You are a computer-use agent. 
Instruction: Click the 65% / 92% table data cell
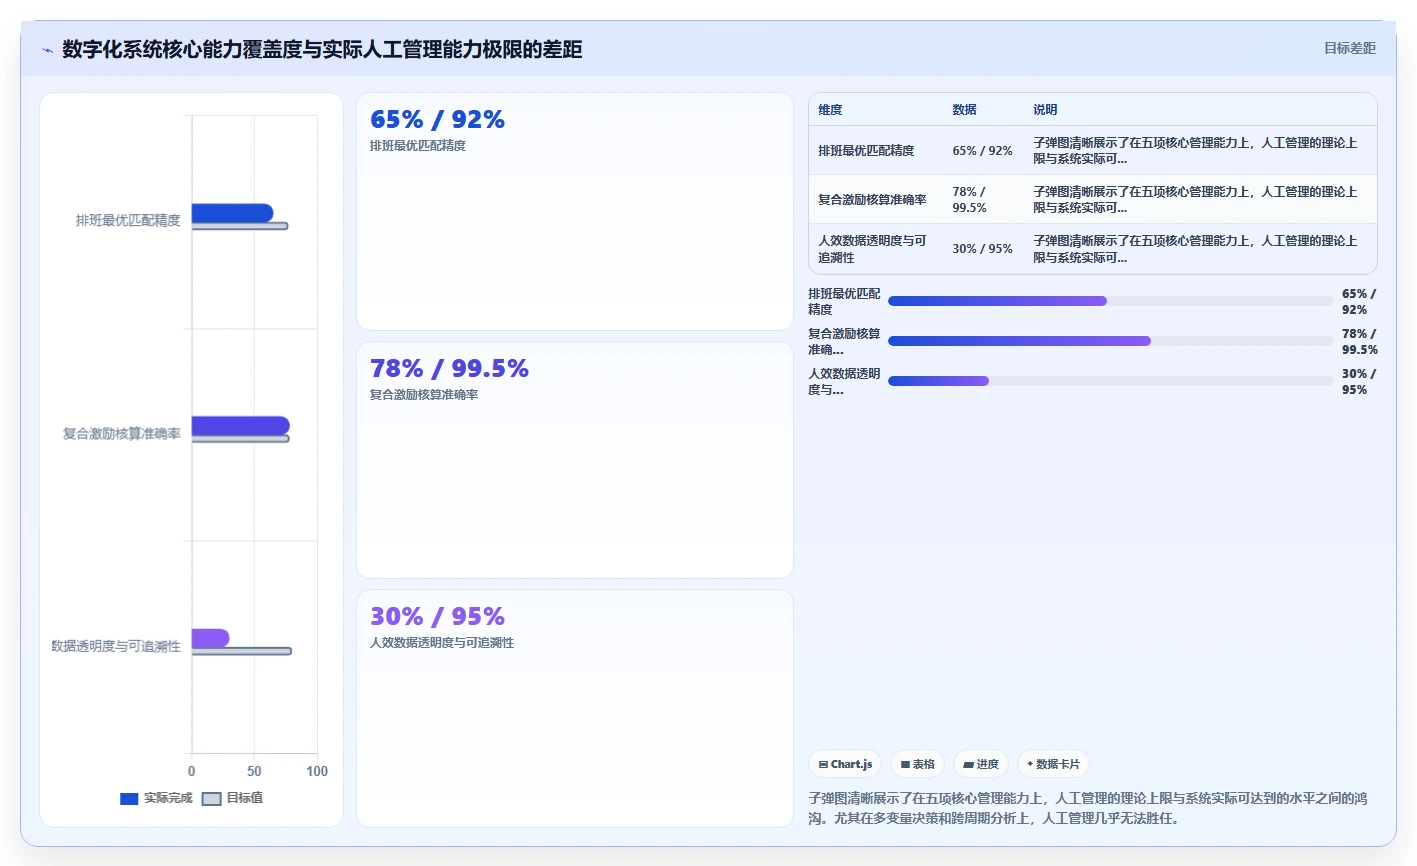click(x=982, y=151)
